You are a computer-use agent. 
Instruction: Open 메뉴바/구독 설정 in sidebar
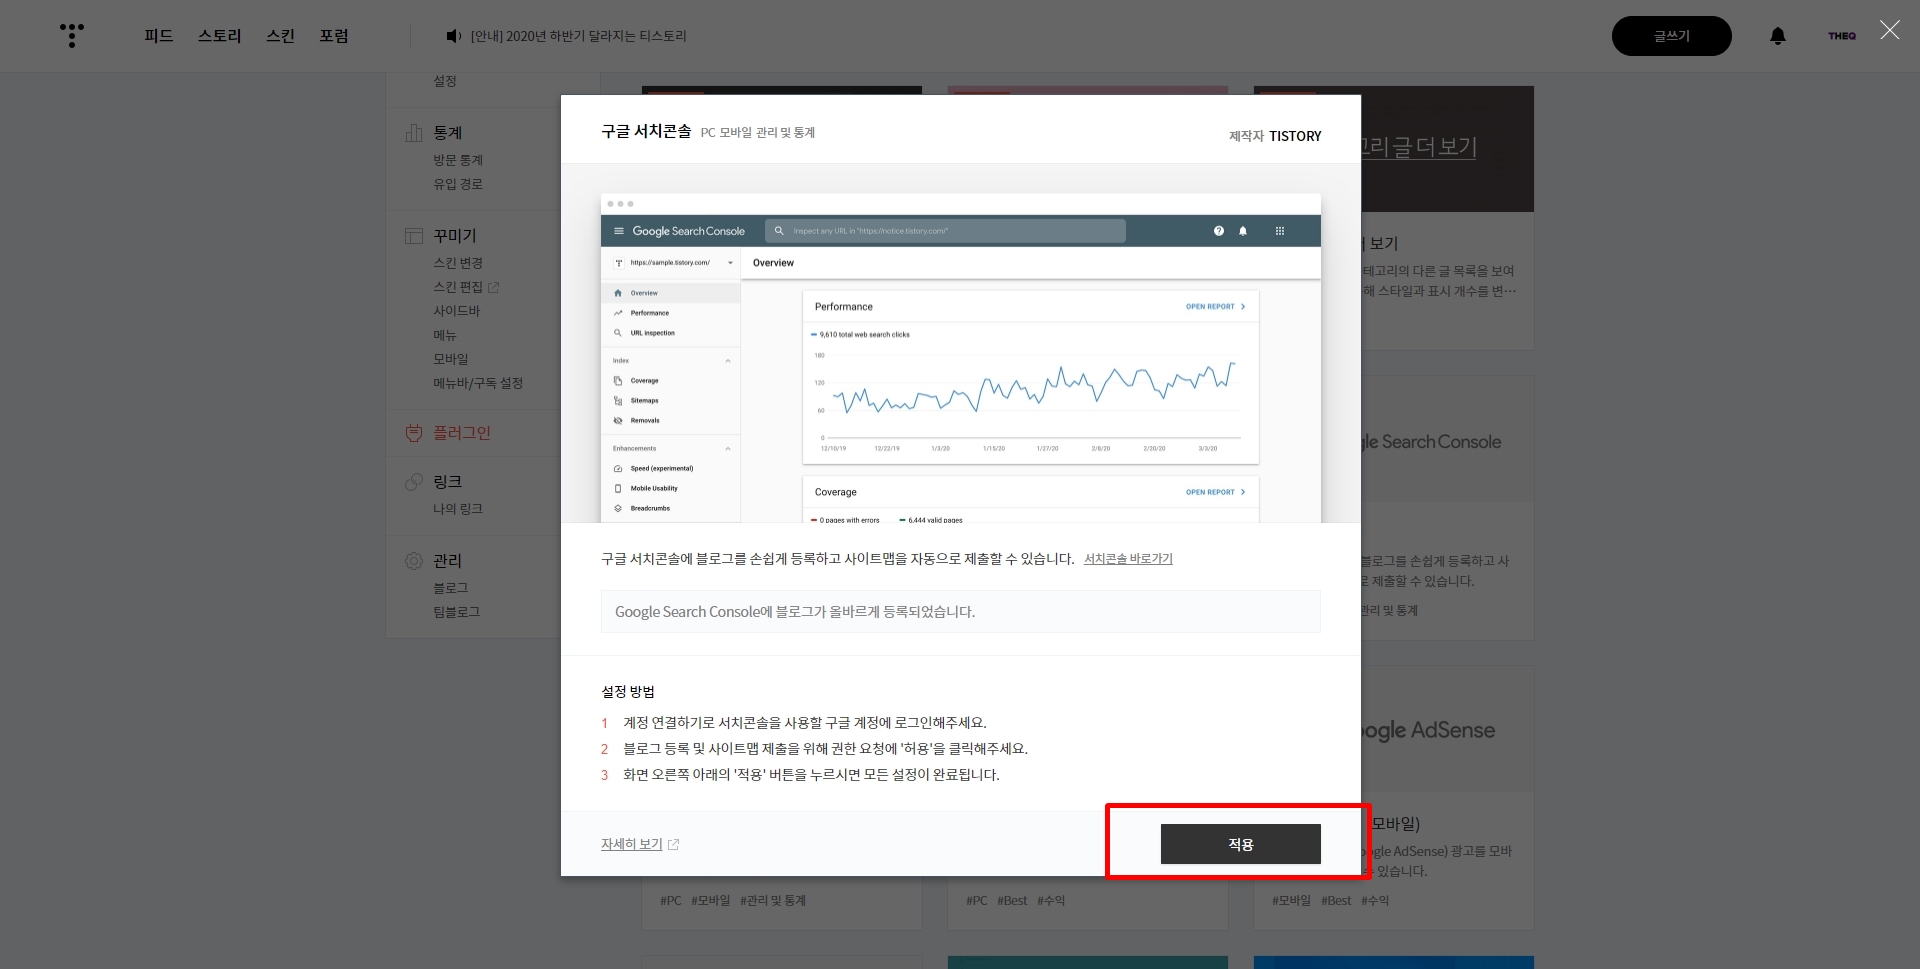[478, 383]
